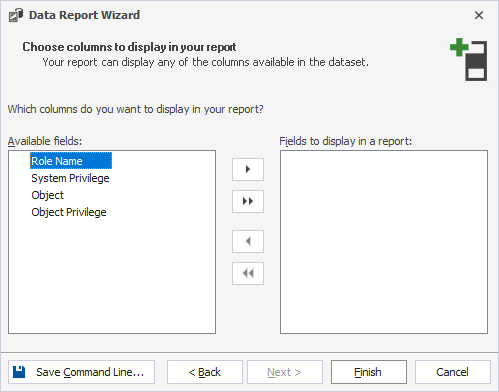Go back to previous wizard step
499x392 pixels.
point(205,372)
